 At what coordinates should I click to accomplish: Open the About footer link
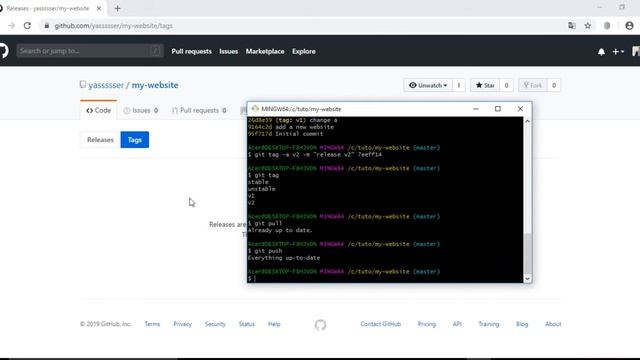tap(553, 324)
